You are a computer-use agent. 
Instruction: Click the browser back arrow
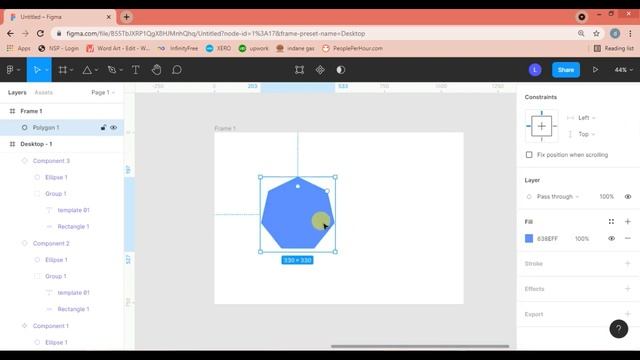tap(10, 33)
